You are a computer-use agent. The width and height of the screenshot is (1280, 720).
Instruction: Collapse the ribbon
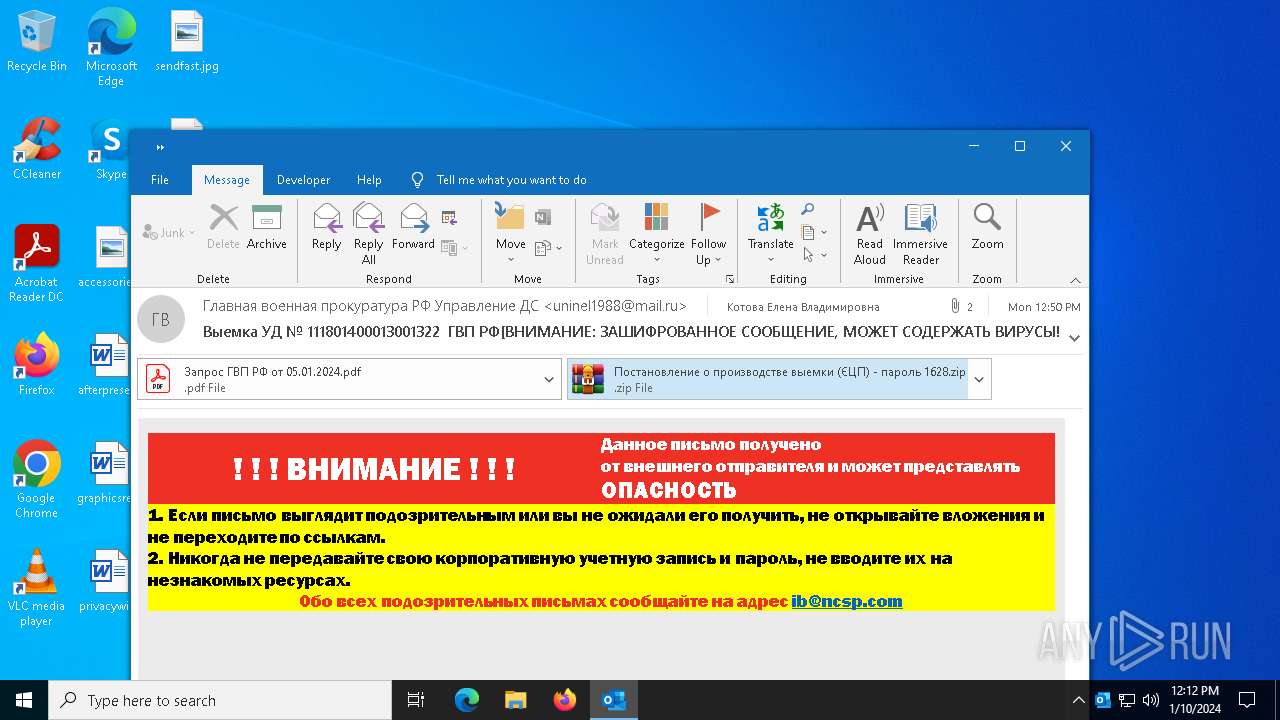pos(1075,280)
